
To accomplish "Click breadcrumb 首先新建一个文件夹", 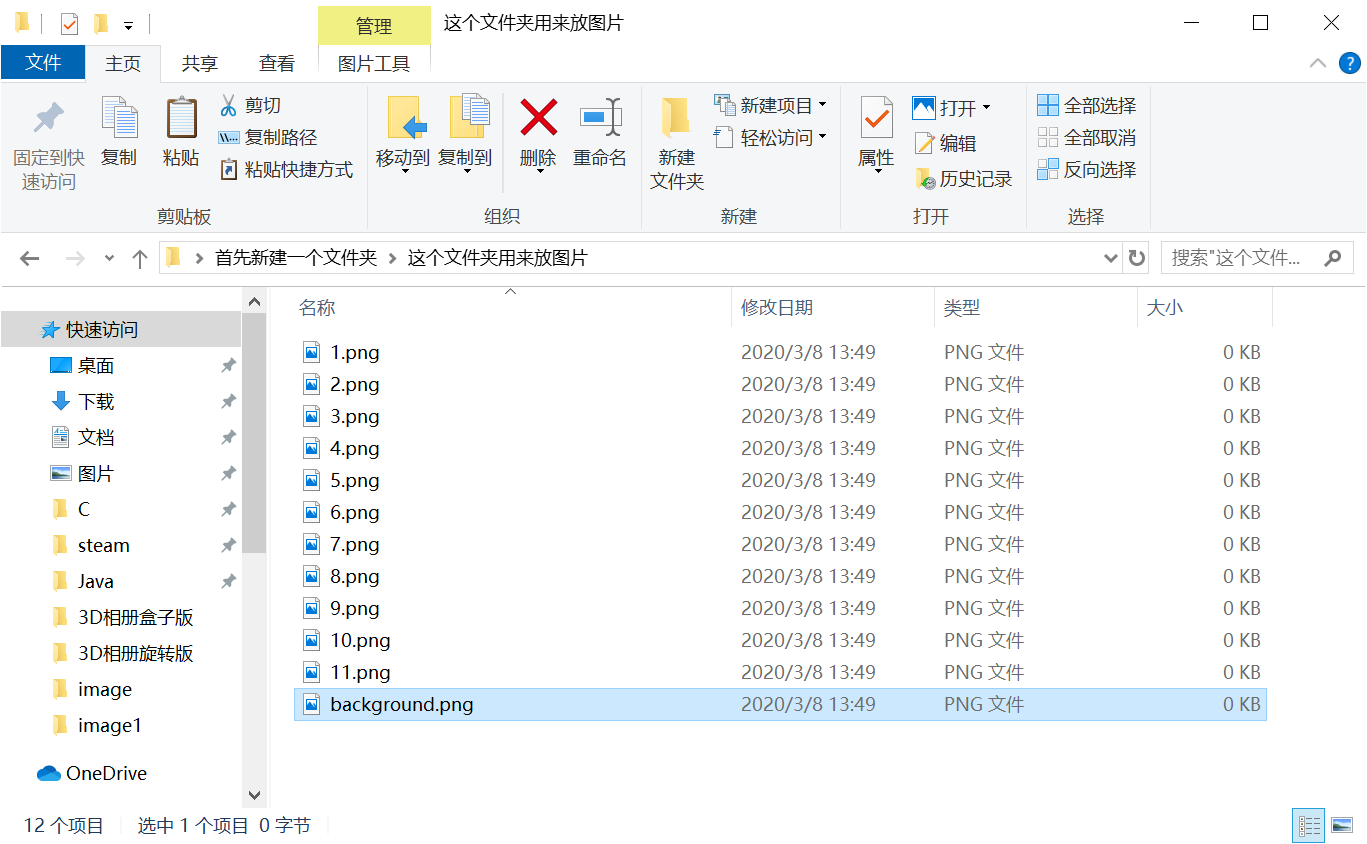I will [296, 258].
